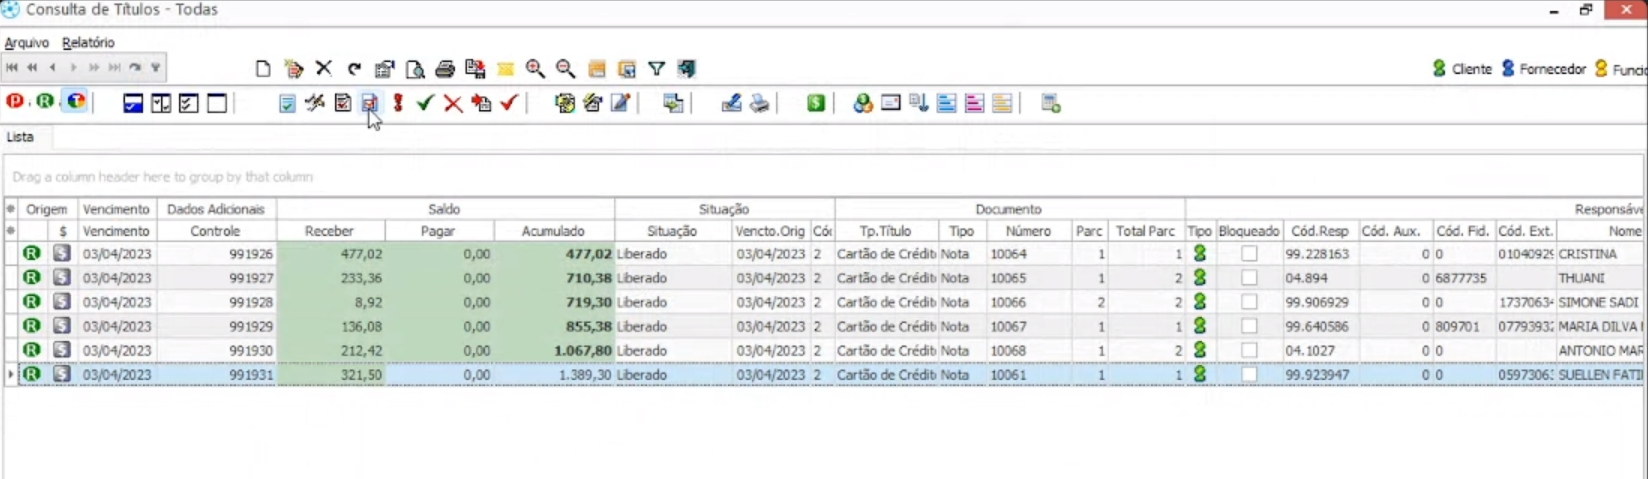Toggle Bloqueado checkbox for SIMONE SADI row
This screenshot has width=1648, height=479.
(1249, 302)
